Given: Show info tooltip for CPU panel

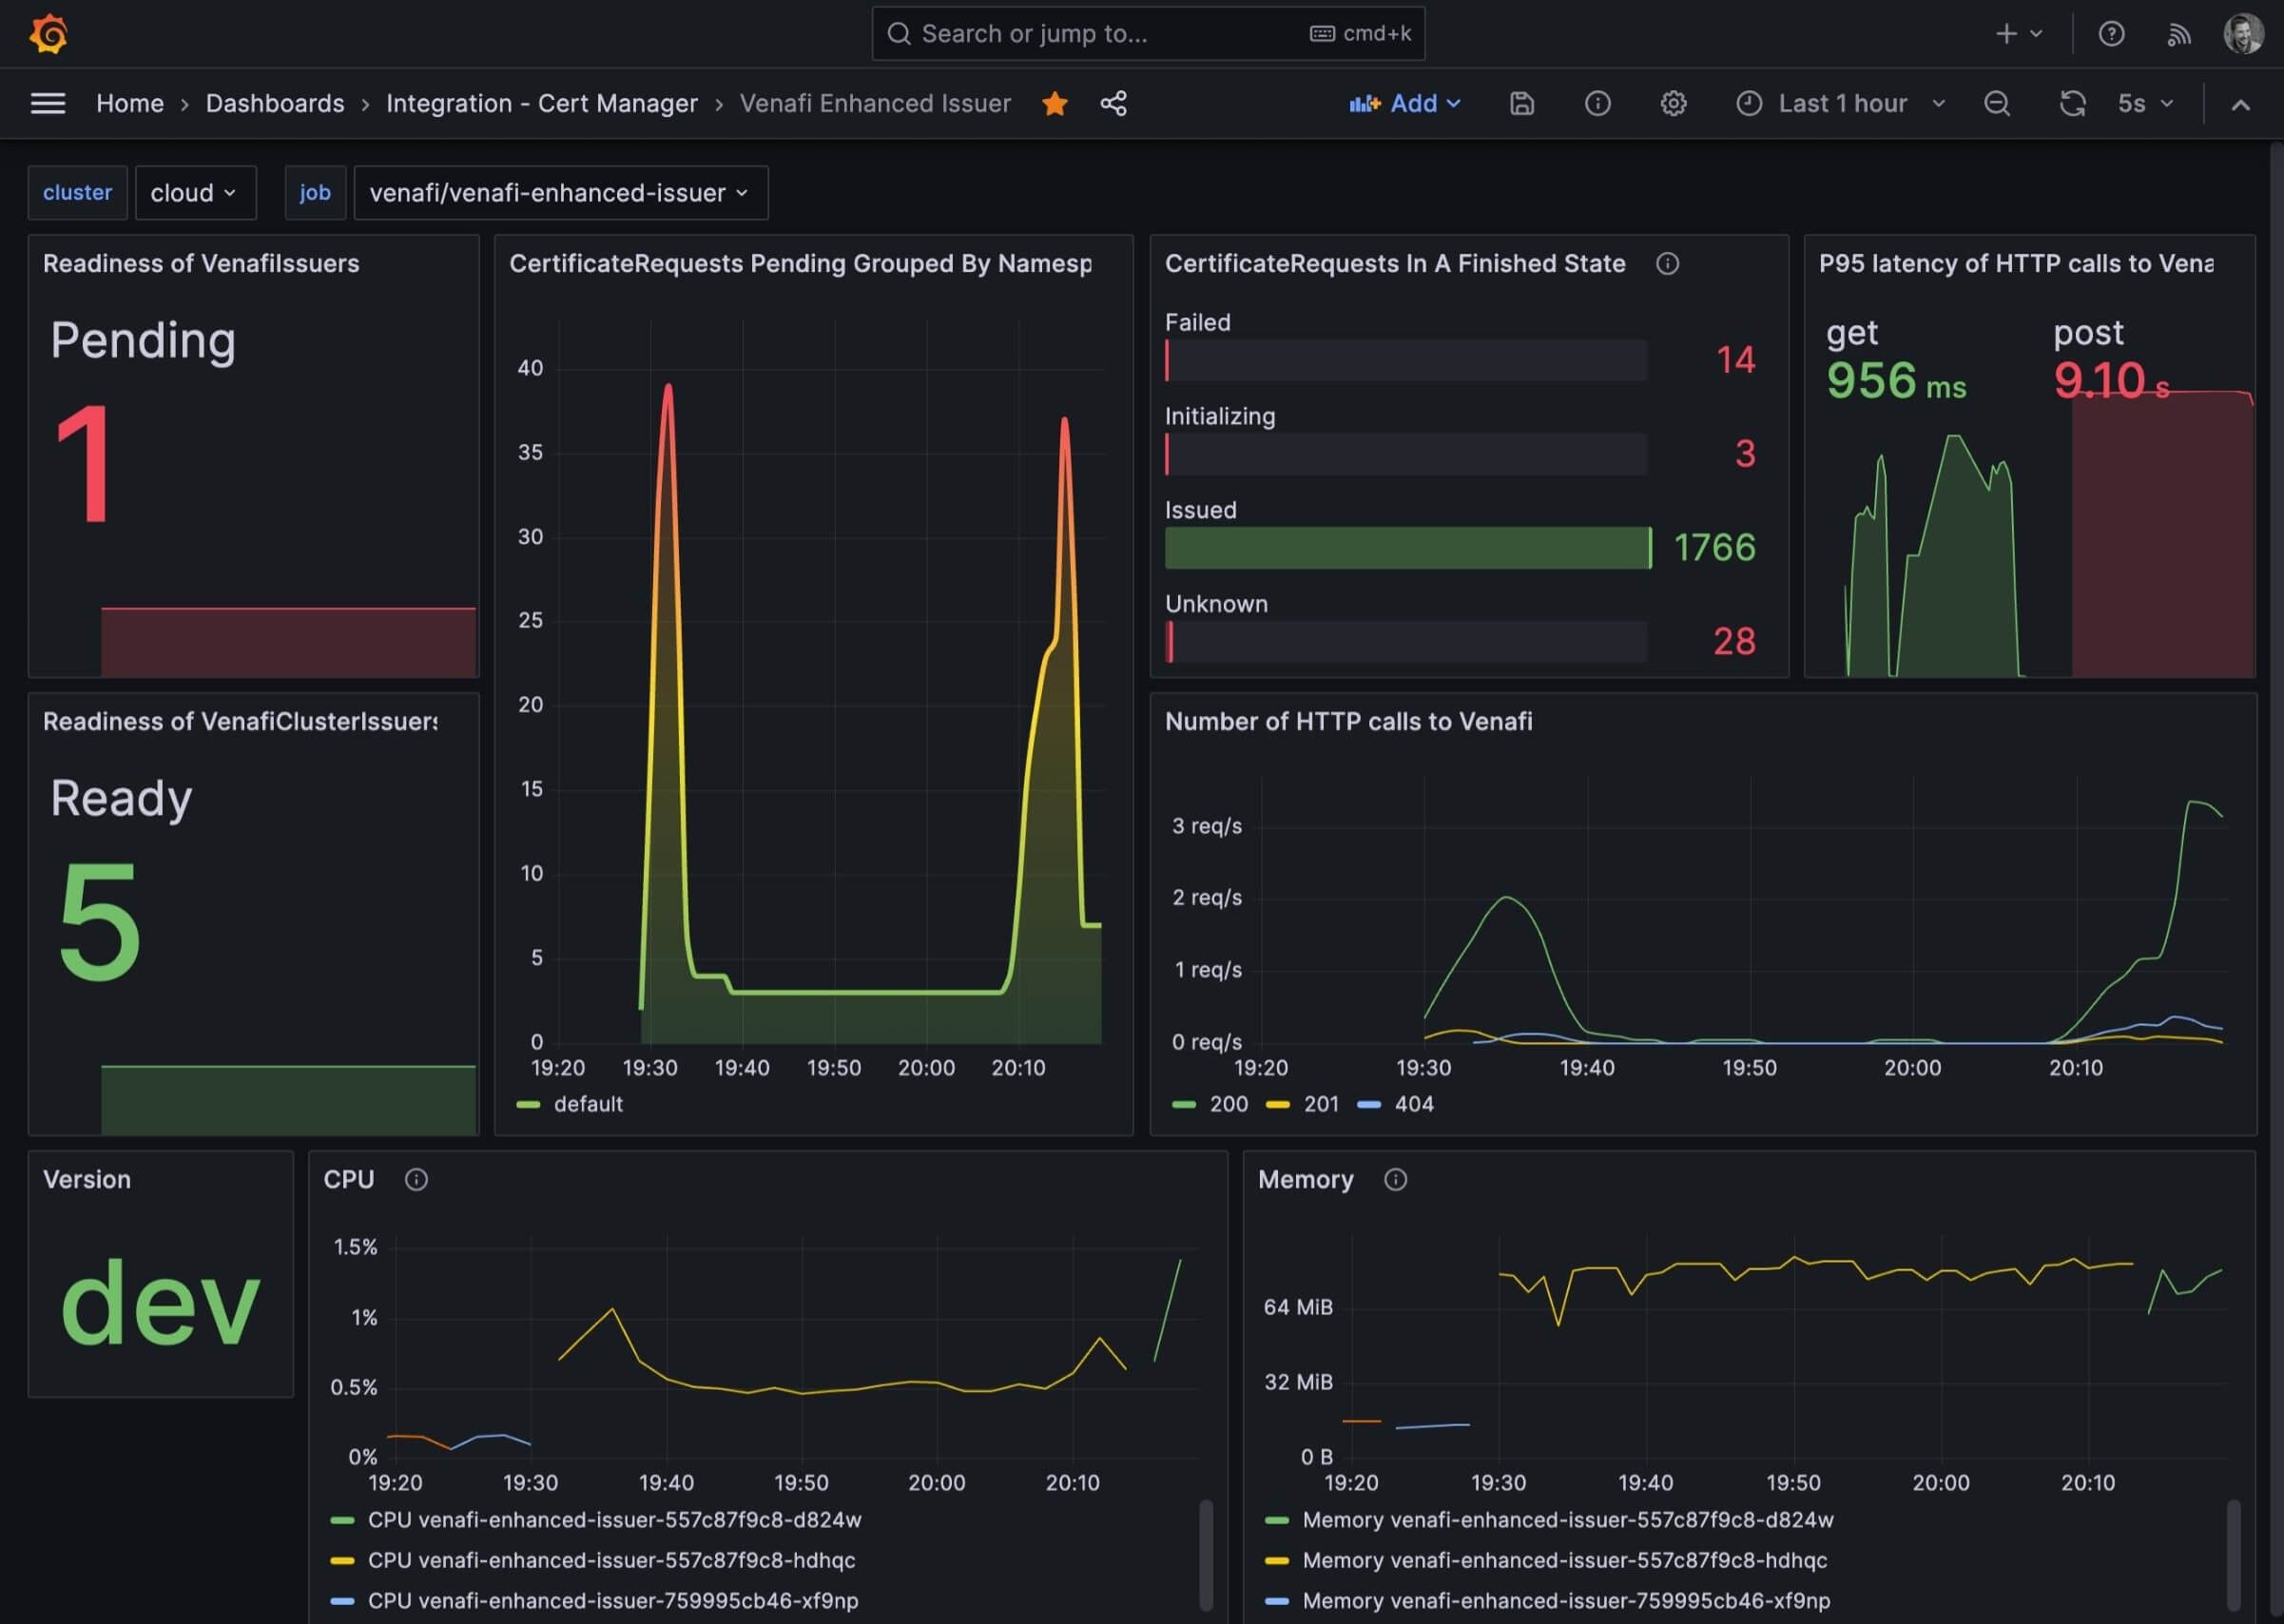Looking at the screenshot, I should 416,1179.
